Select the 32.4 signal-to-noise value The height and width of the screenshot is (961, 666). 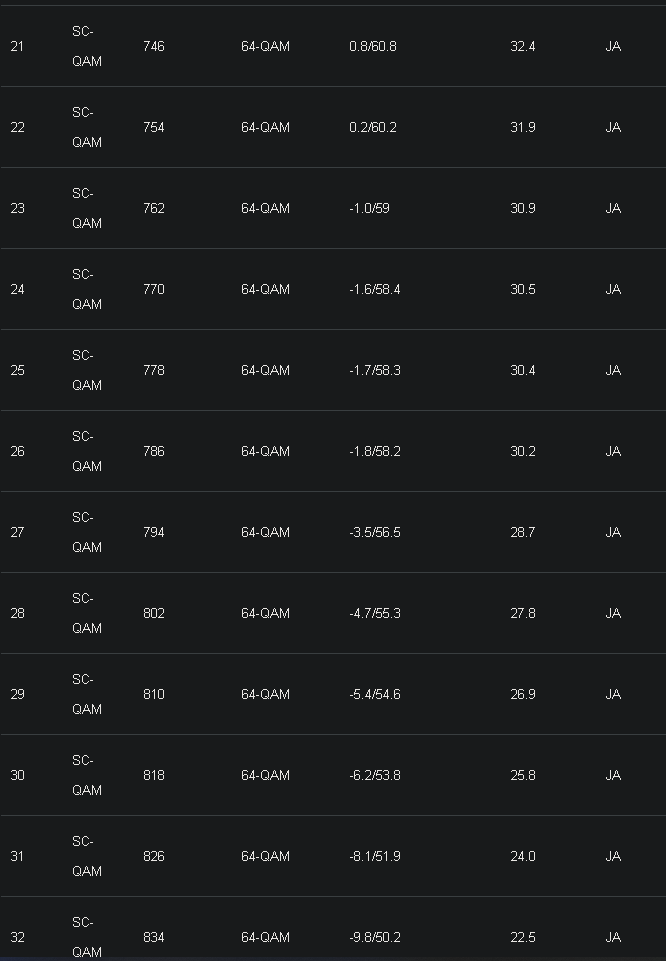522,47
